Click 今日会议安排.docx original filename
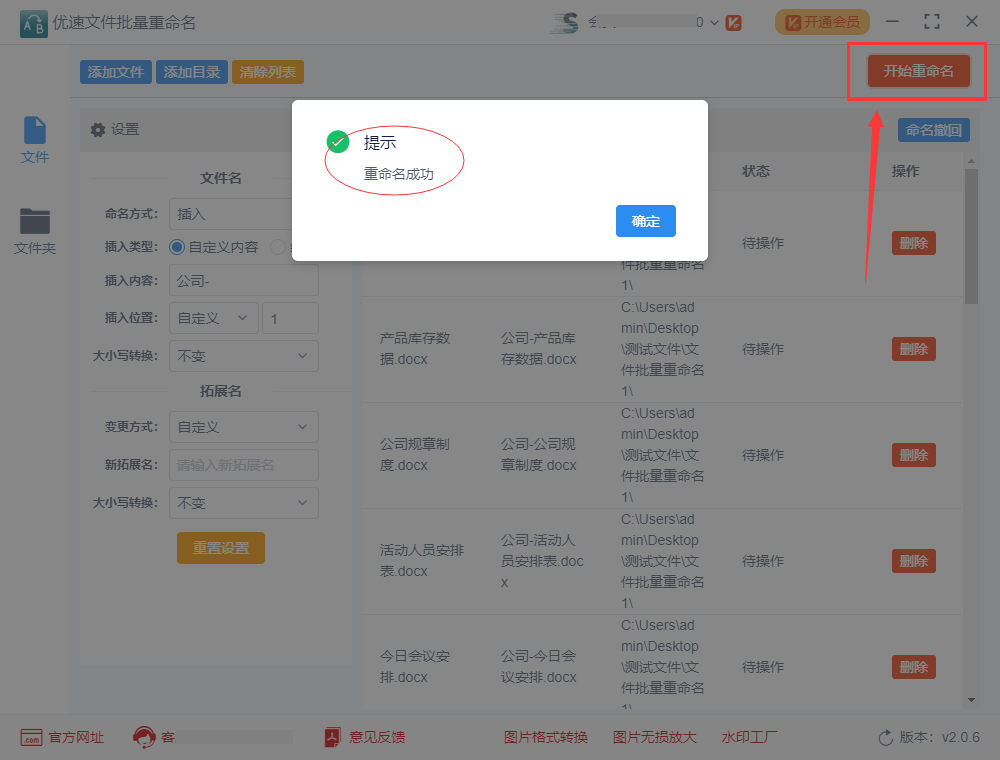The height and width of the screenshot is (760, 1000). coord(415,667)
